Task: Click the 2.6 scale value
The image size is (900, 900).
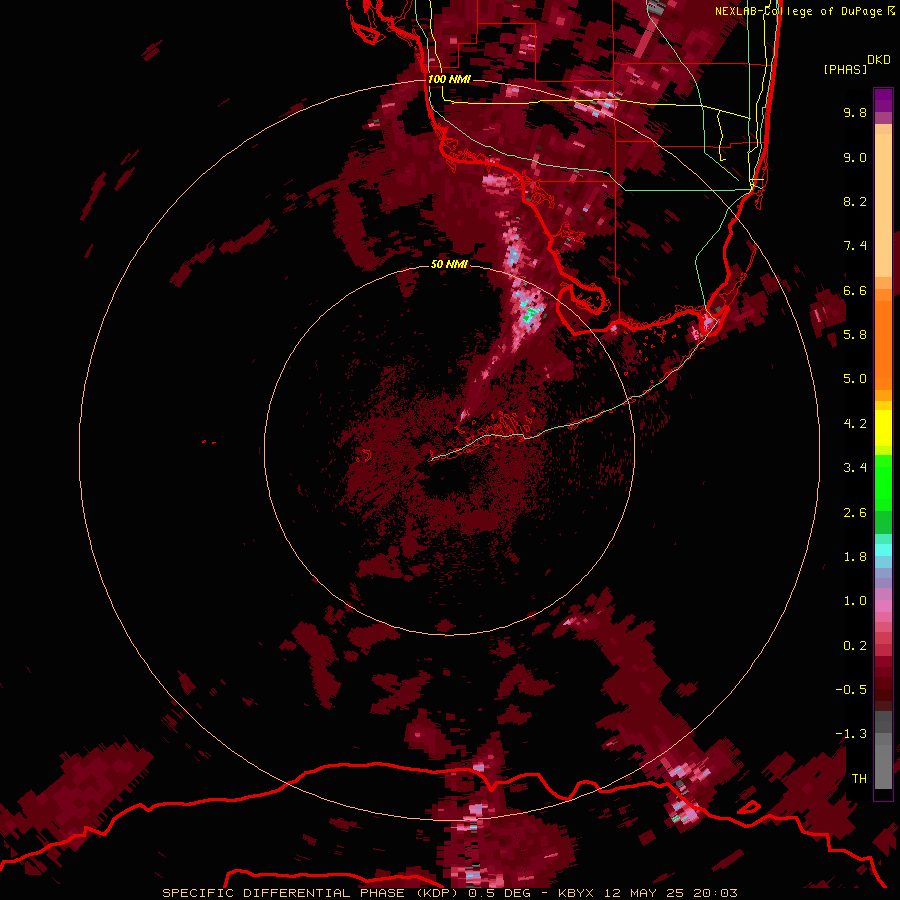Action: [x=855, y=513]
